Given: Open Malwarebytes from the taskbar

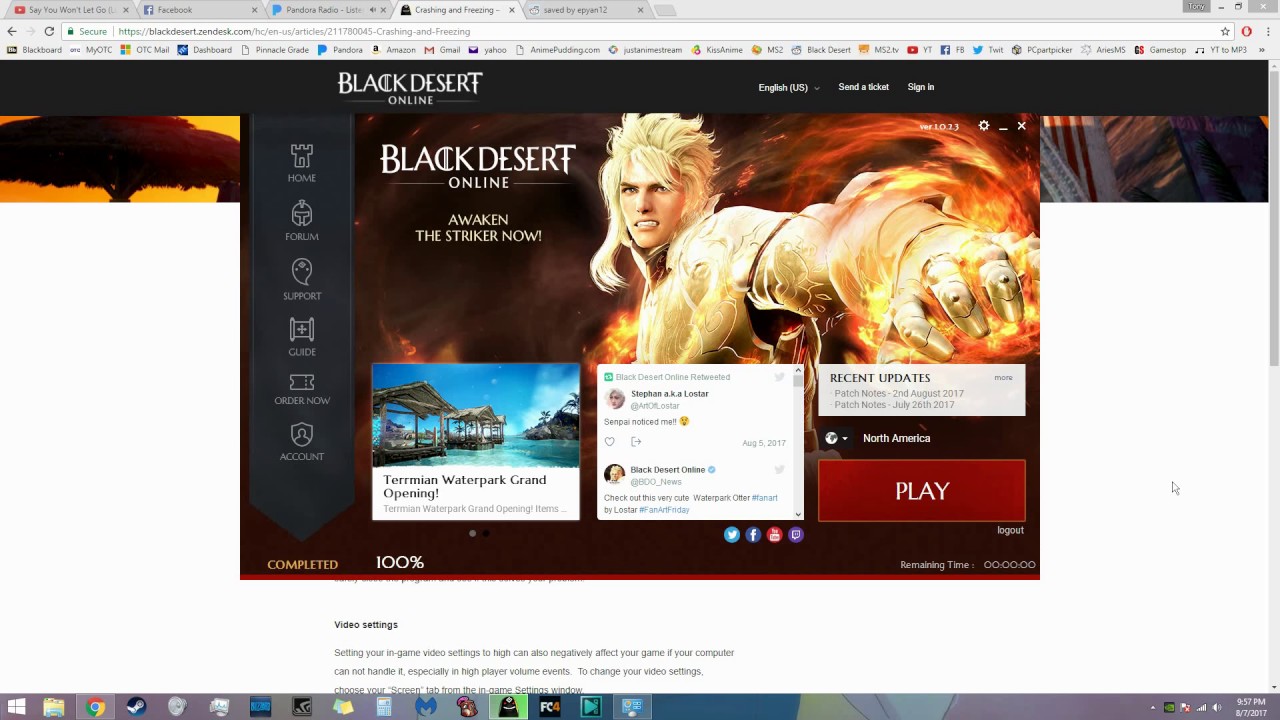Looking at the screenshot, I should pyautogui.click(x=426, y=707).
